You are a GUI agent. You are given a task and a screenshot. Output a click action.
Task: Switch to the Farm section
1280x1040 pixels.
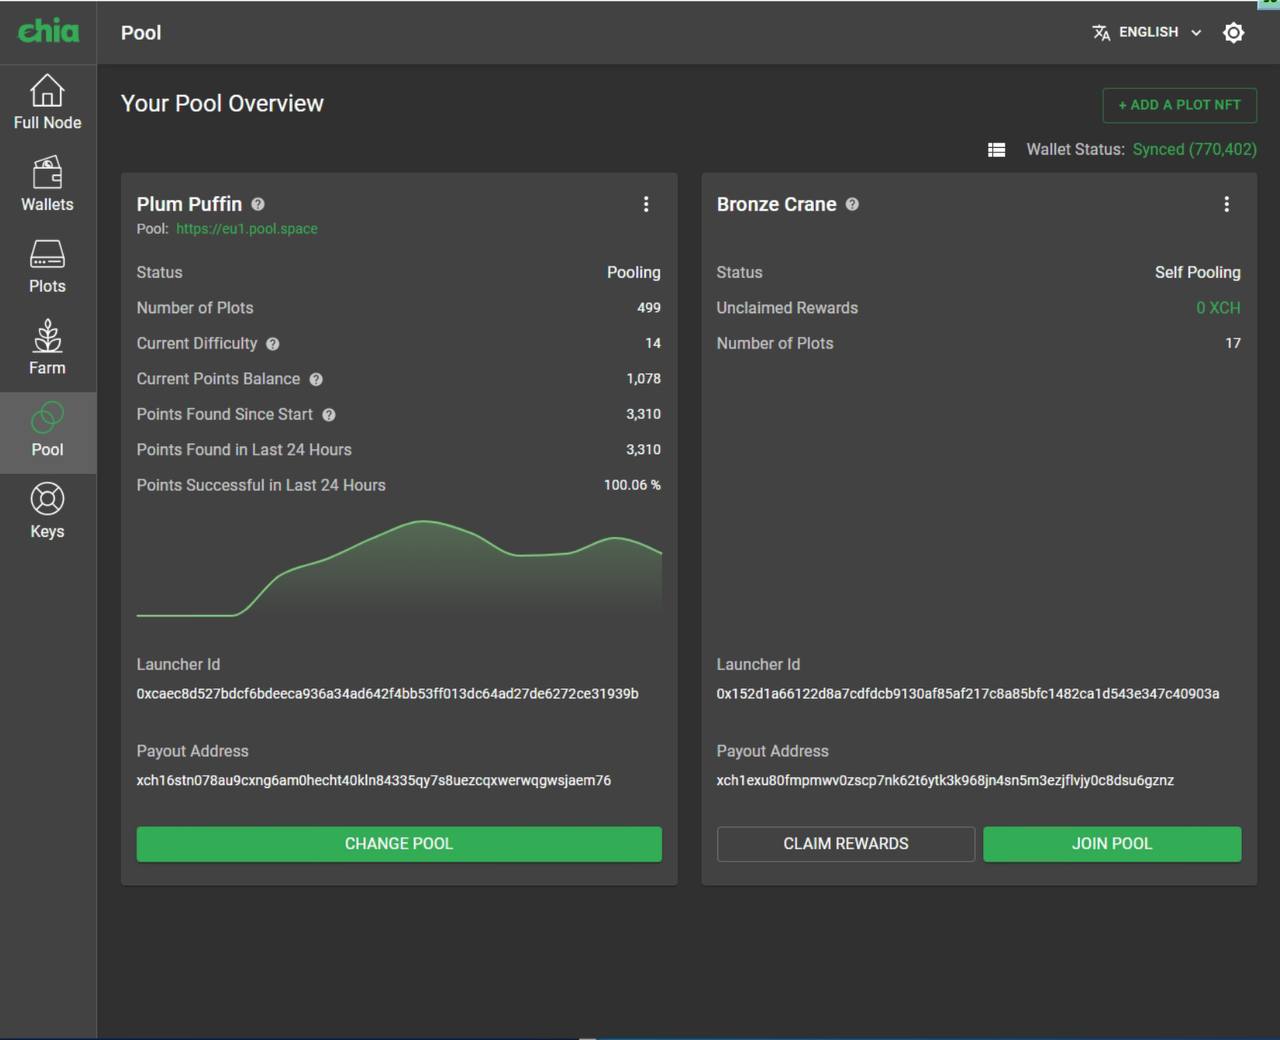[x=47, y=348]
